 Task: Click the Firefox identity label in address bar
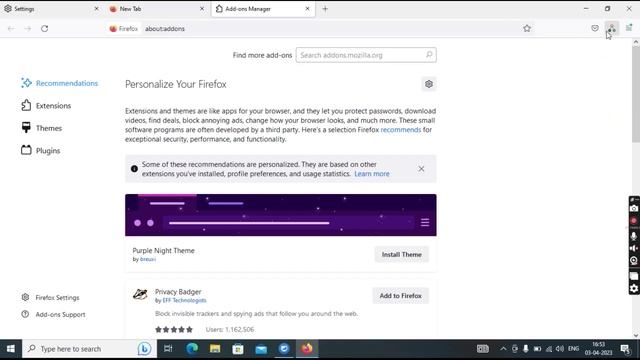124,29
